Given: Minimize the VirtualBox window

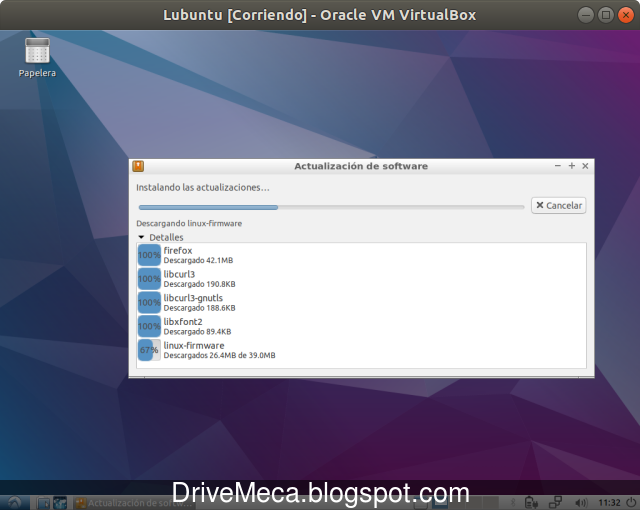Looking at the screenshot, I should [586, 15].
